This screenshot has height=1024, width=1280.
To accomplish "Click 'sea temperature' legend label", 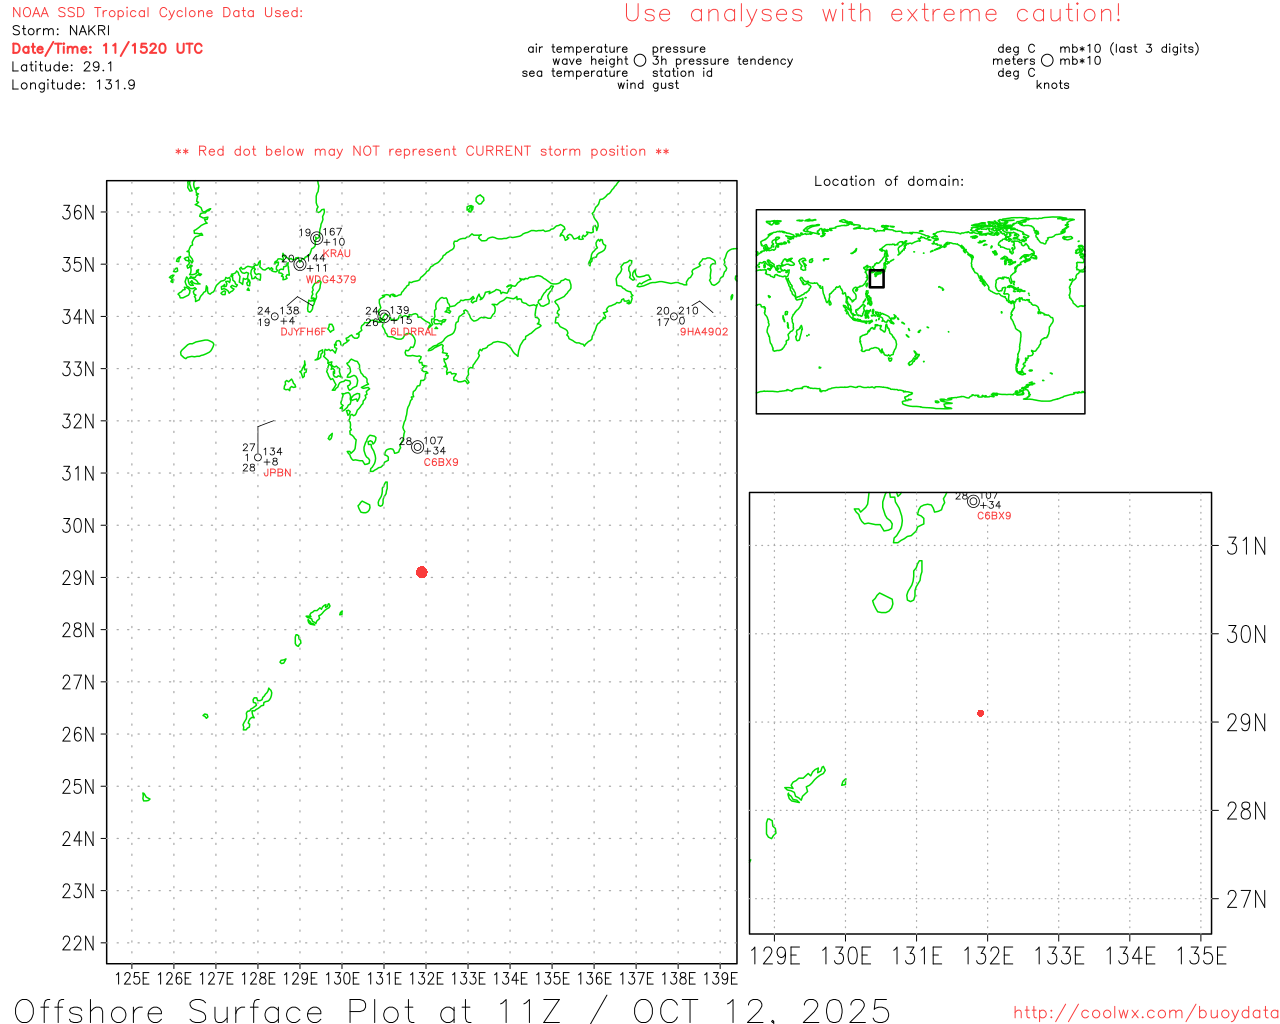I will 575,73.
